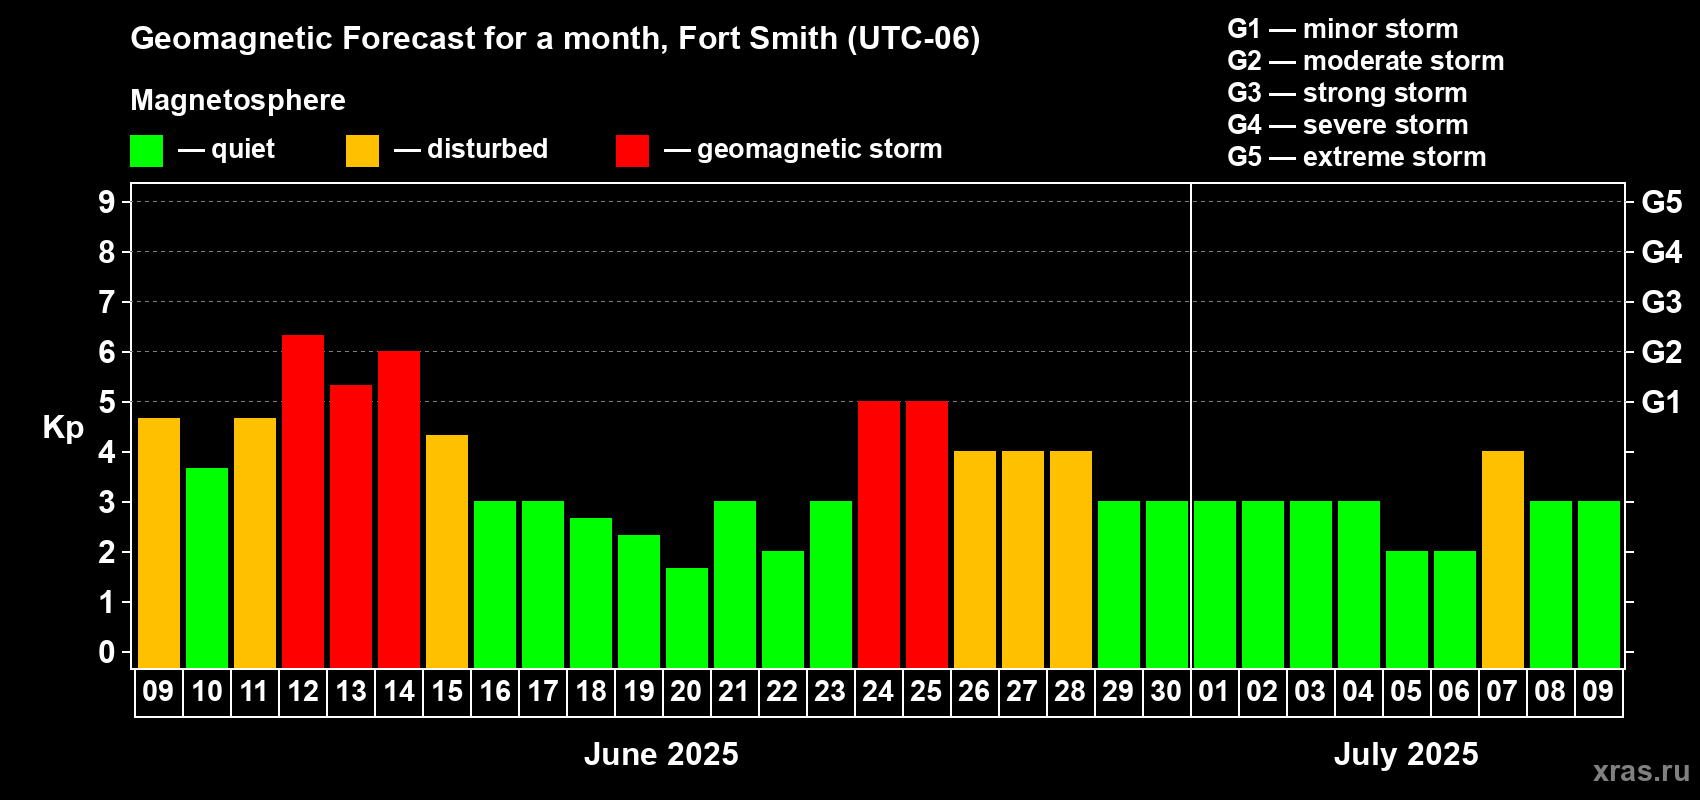Select the orange bar for July 07
The height and width of the screenshot is (800, 1700).
coord(1503,559)
